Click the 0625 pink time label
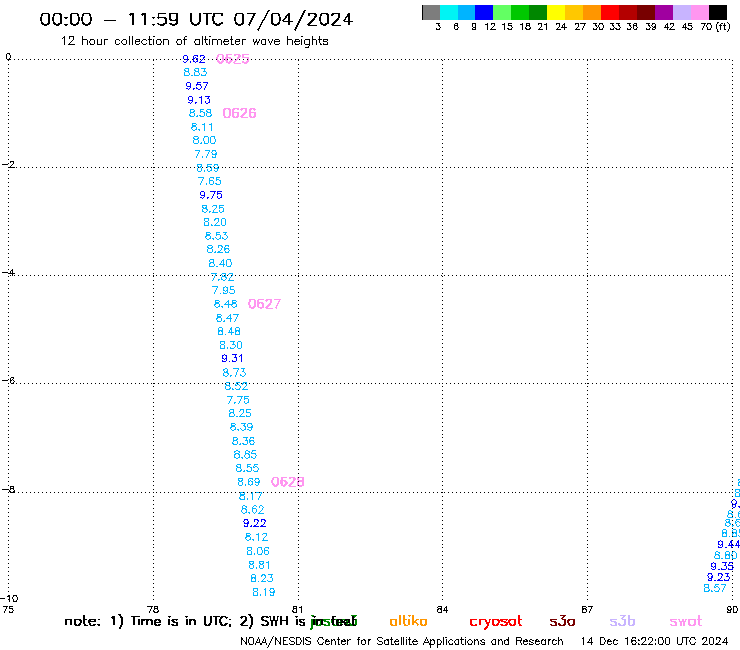 [233, 59]
